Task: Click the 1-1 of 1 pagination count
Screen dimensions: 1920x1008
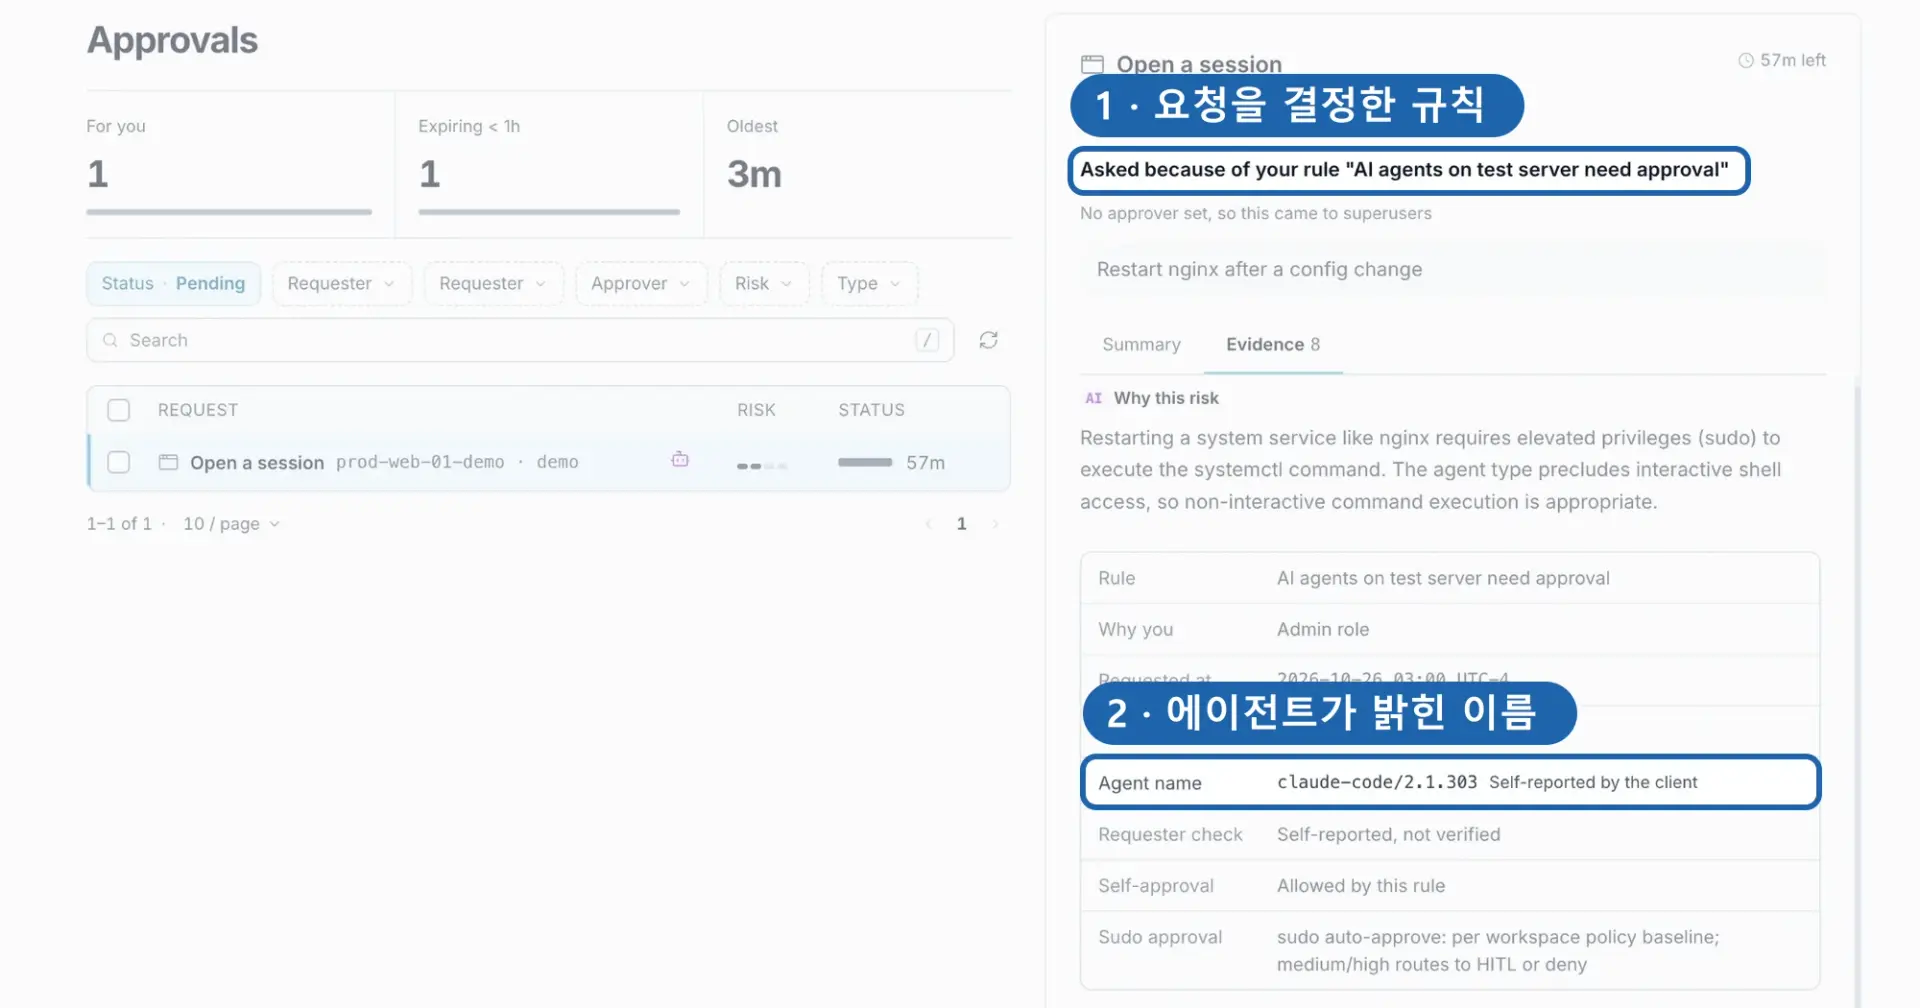Action: [119, 524]
